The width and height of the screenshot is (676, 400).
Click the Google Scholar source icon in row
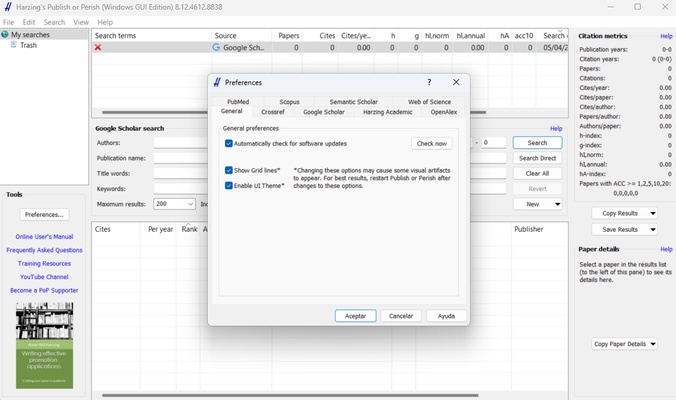(216, 47)
